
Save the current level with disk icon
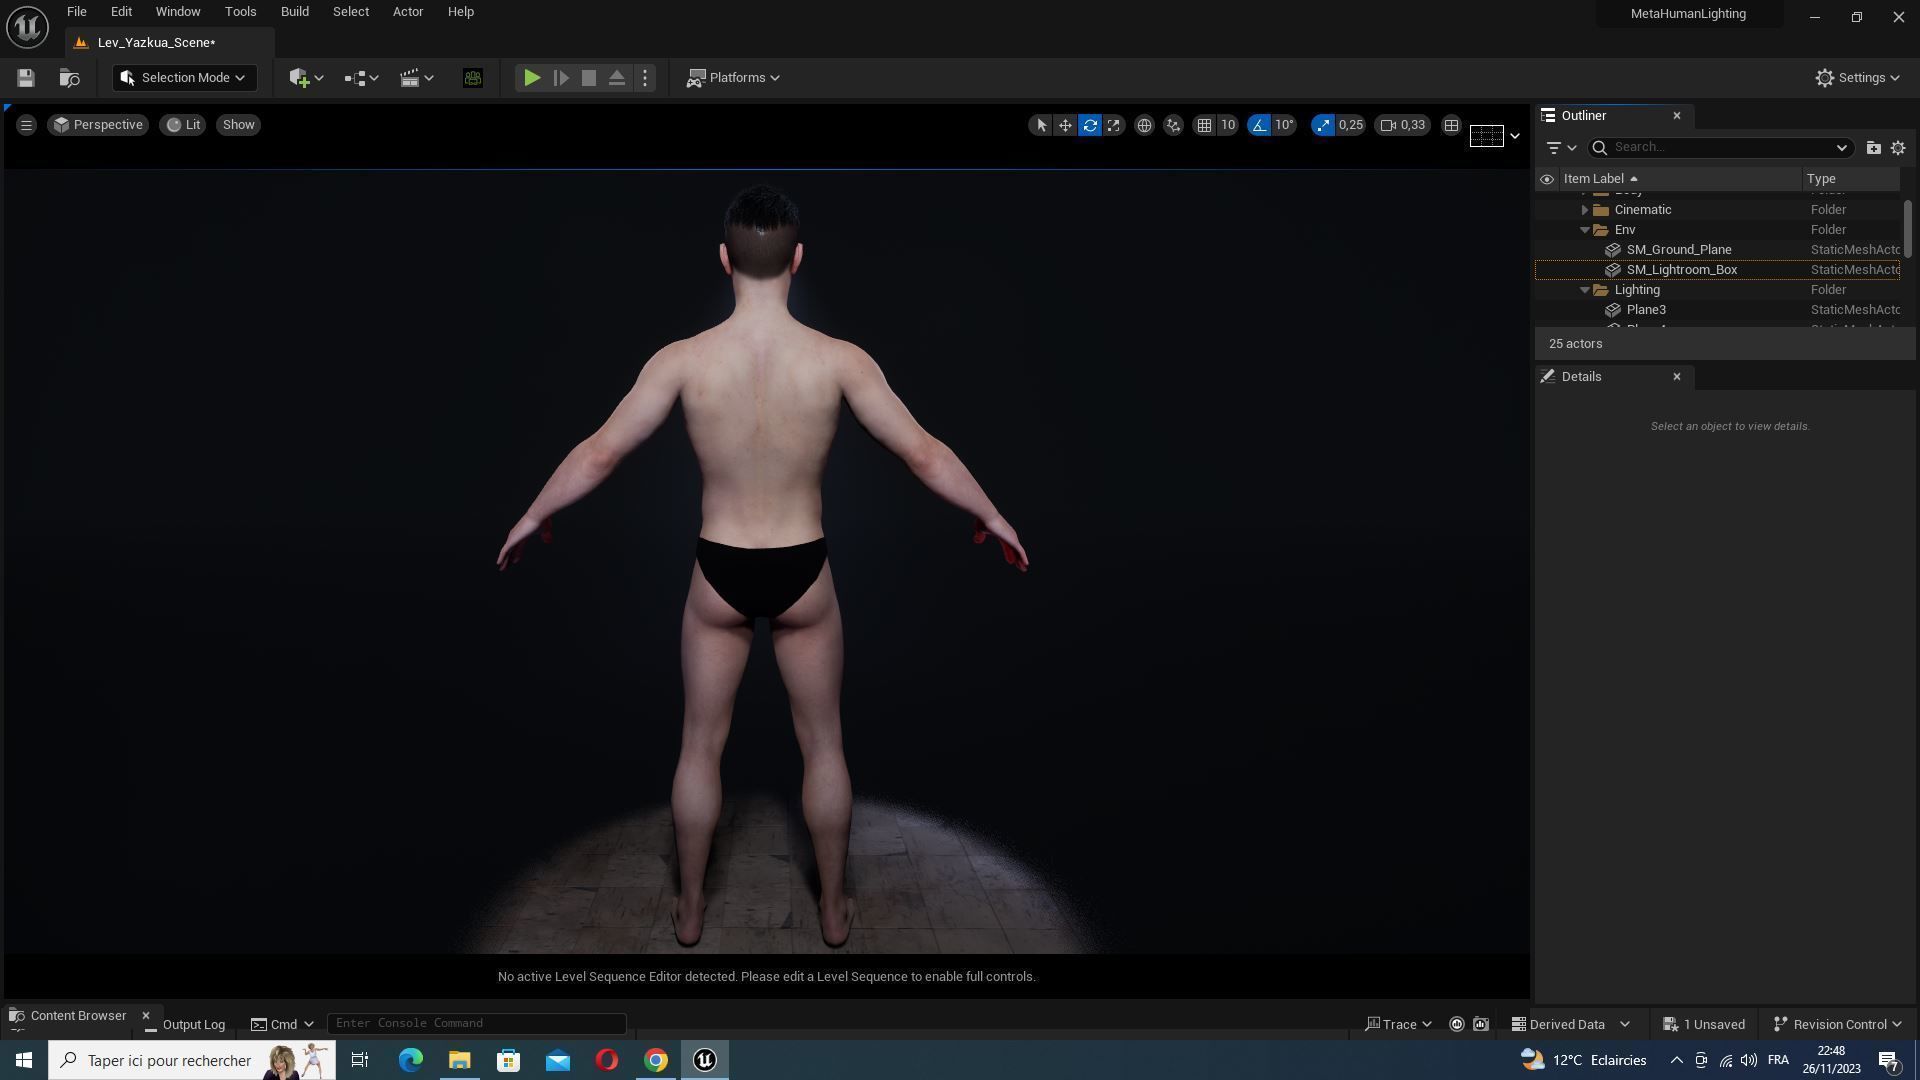[x=26, y=78]
